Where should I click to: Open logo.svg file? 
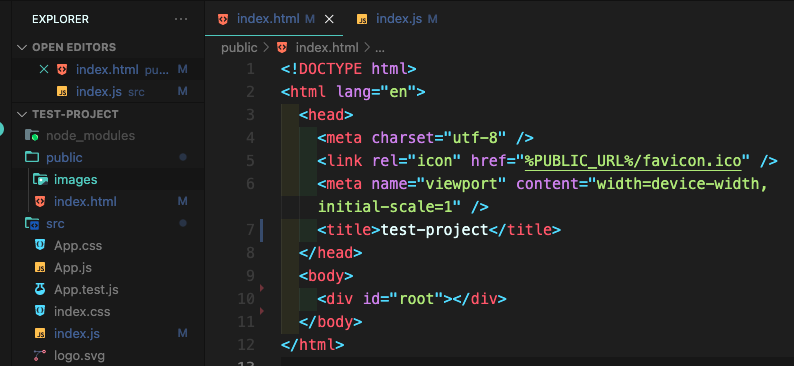[x=109, y=355]
